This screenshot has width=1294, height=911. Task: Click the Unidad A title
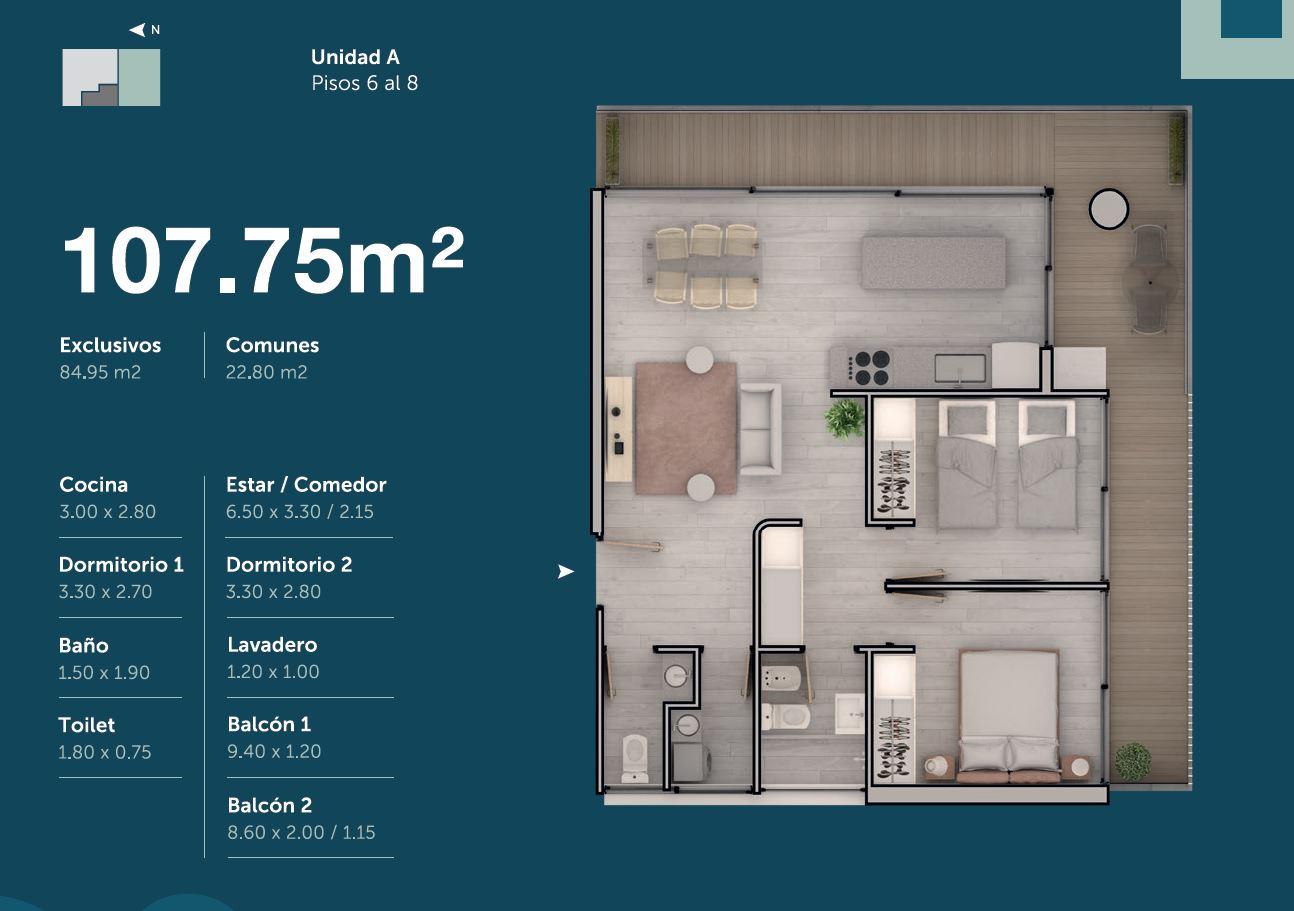(x=355, y=57)
